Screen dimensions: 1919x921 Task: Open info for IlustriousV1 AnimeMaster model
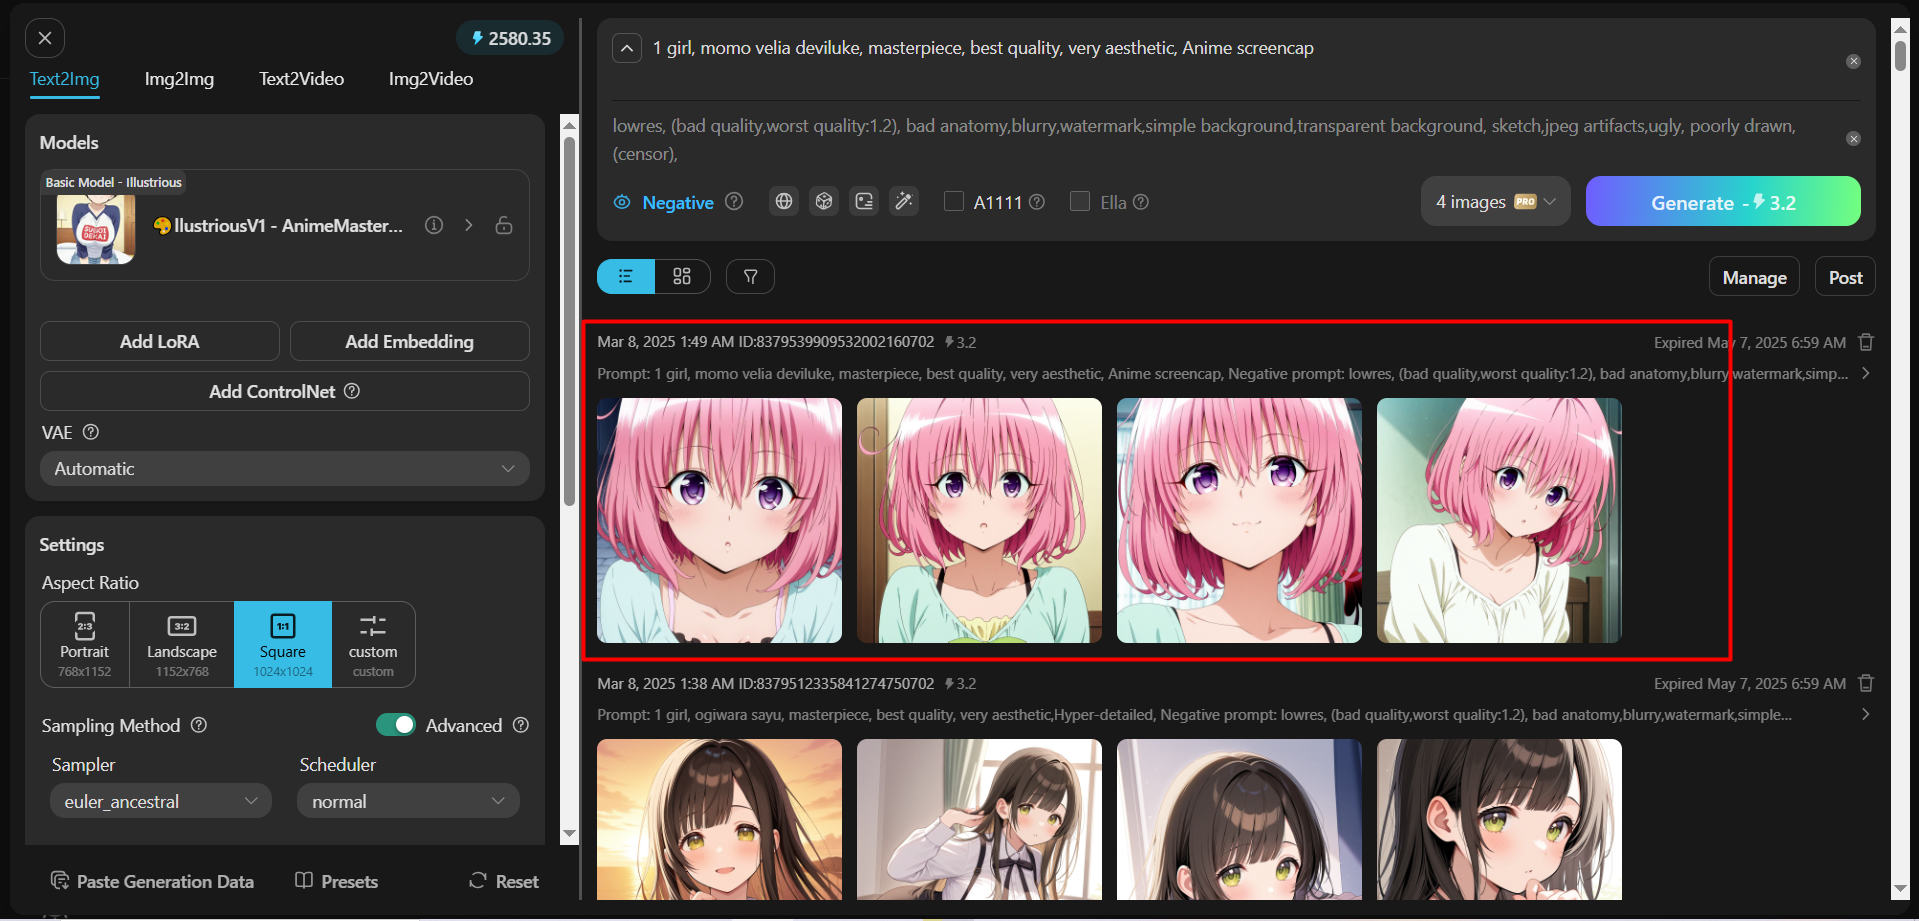point(434,225)
